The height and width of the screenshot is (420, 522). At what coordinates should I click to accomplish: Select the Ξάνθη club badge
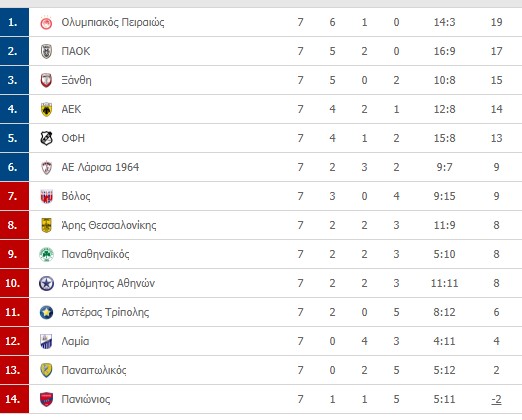46,80
